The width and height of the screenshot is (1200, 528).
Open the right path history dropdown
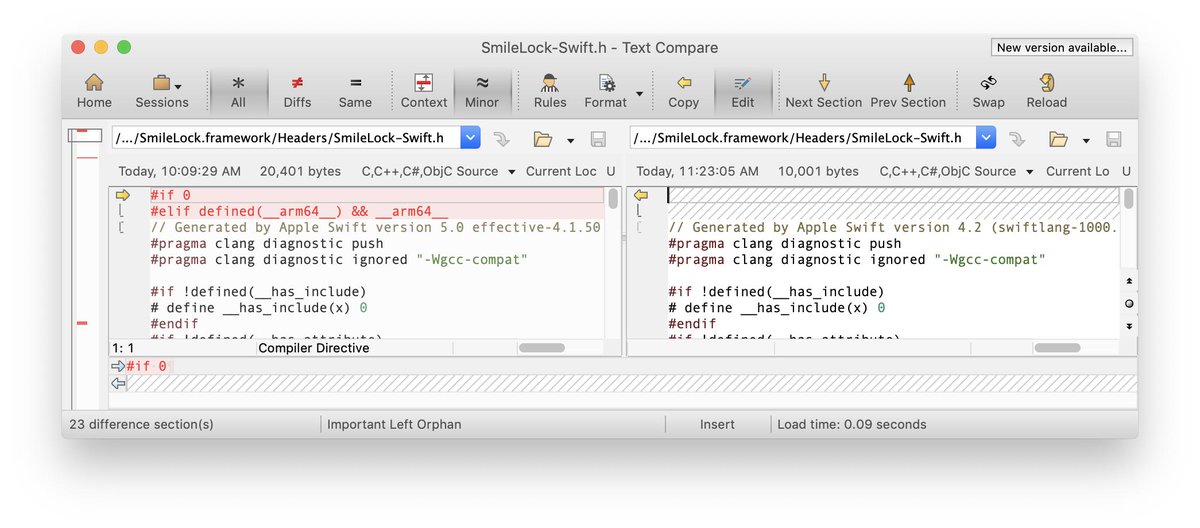point(987,138)
